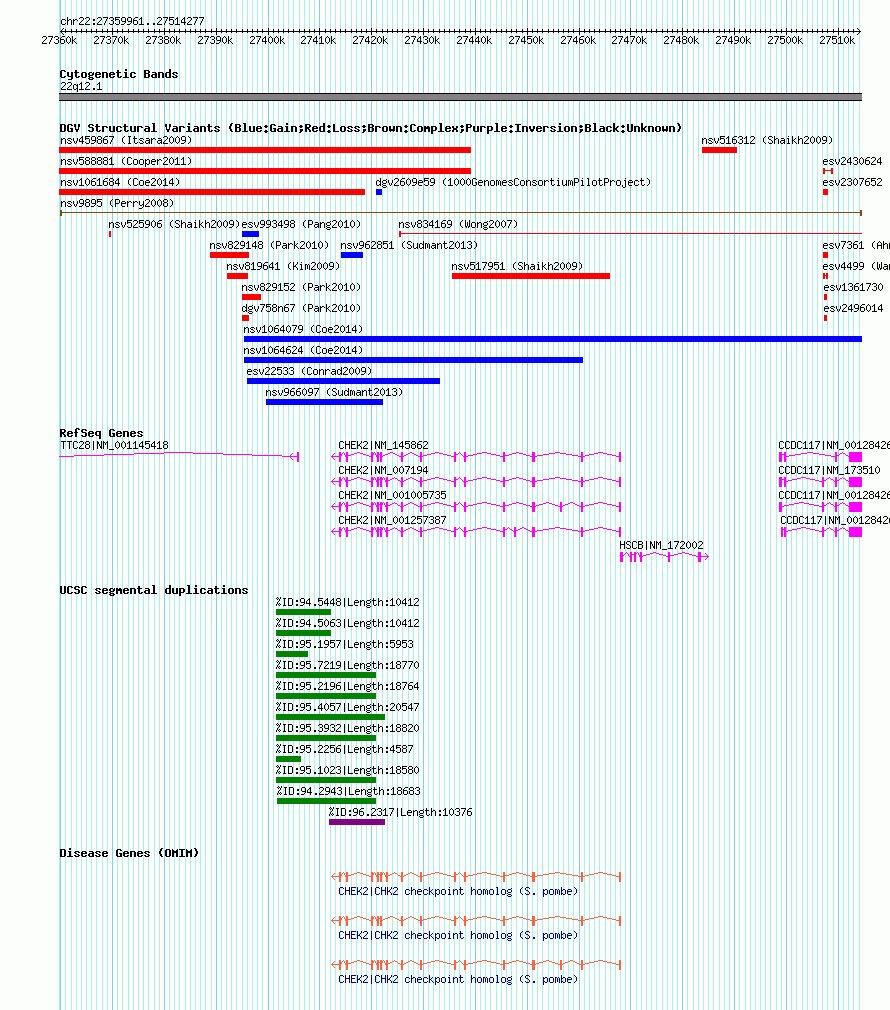Select esv2307652 variant label
The width and height of the screenshot is (890, 1010).
pos(852,182)
